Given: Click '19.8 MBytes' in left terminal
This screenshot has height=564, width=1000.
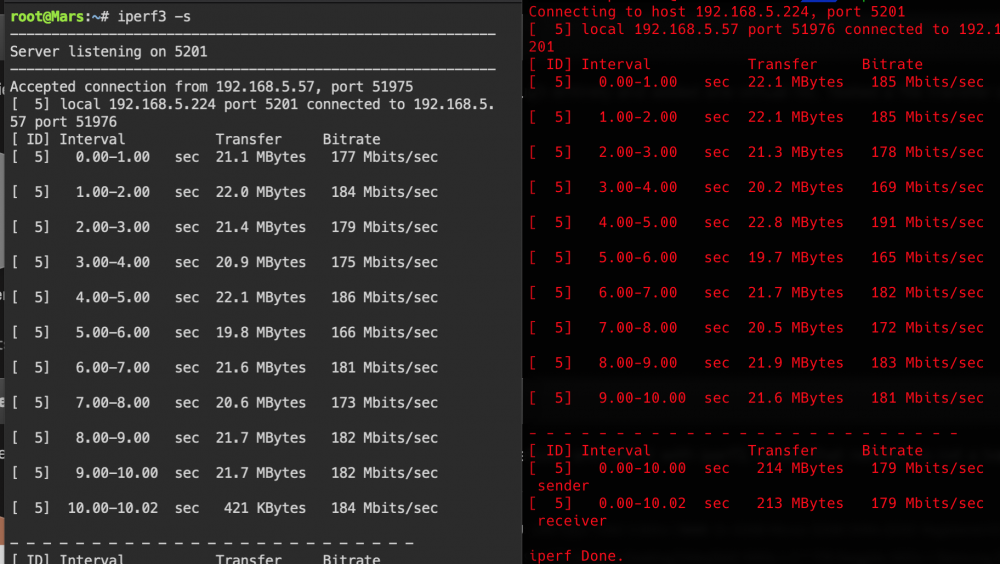Looking at the screenshot, I should [x=260, y=332].
